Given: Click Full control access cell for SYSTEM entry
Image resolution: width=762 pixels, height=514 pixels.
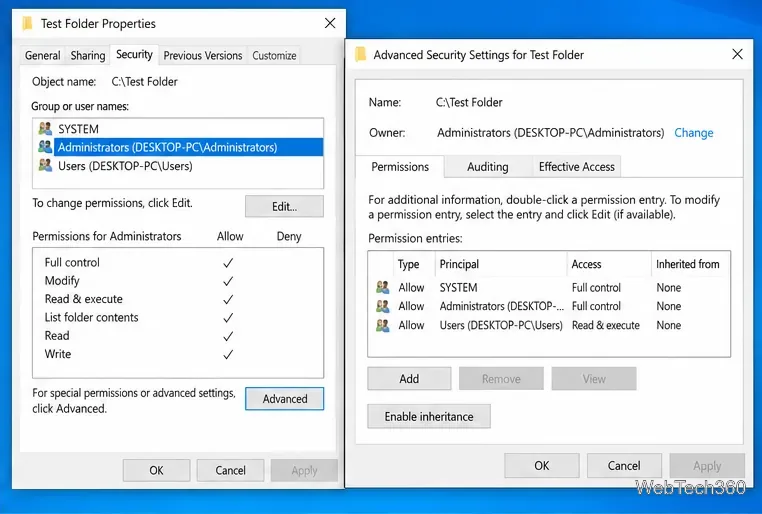Looking at the screenshot, I should pos(596,287).
